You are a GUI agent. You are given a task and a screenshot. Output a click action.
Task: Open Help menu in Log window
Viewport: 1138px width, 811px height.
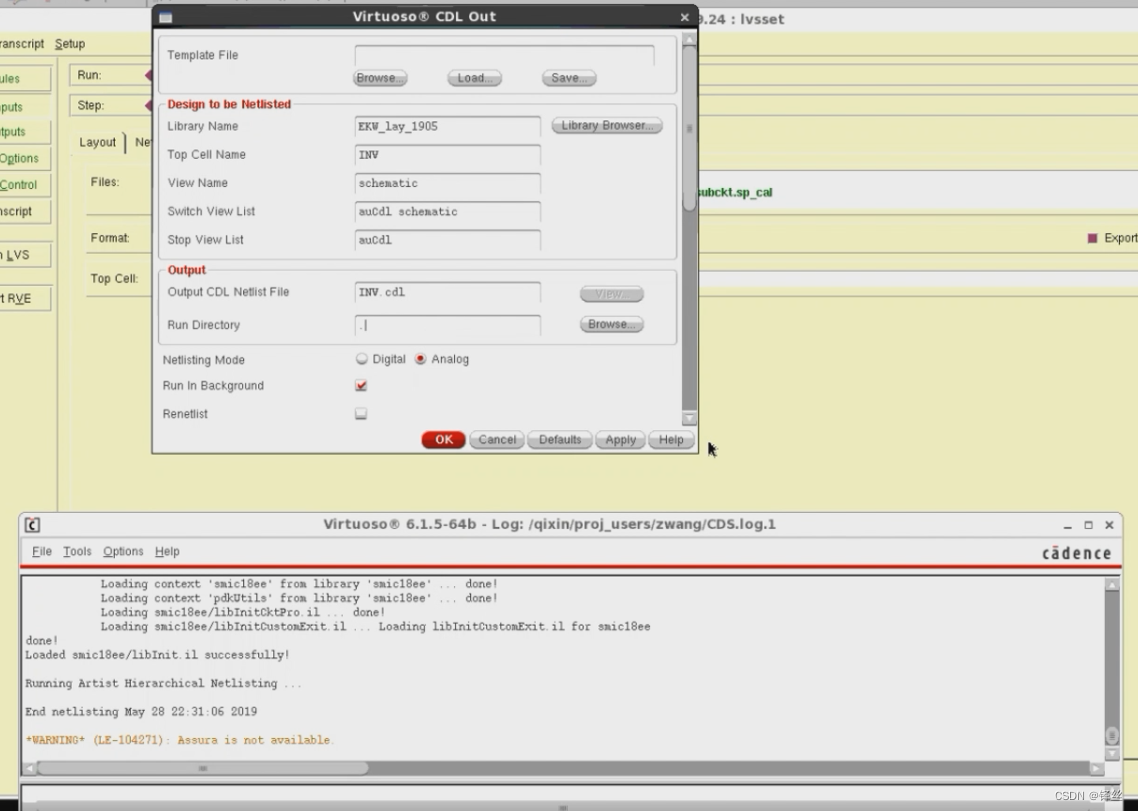click(167, 552)
